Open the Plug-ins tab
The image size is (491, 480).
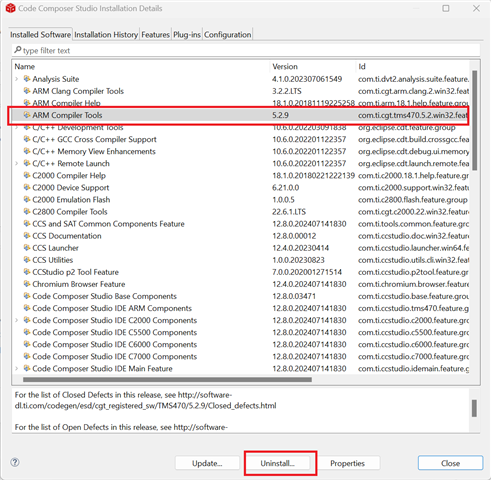[x=187, y=34]
